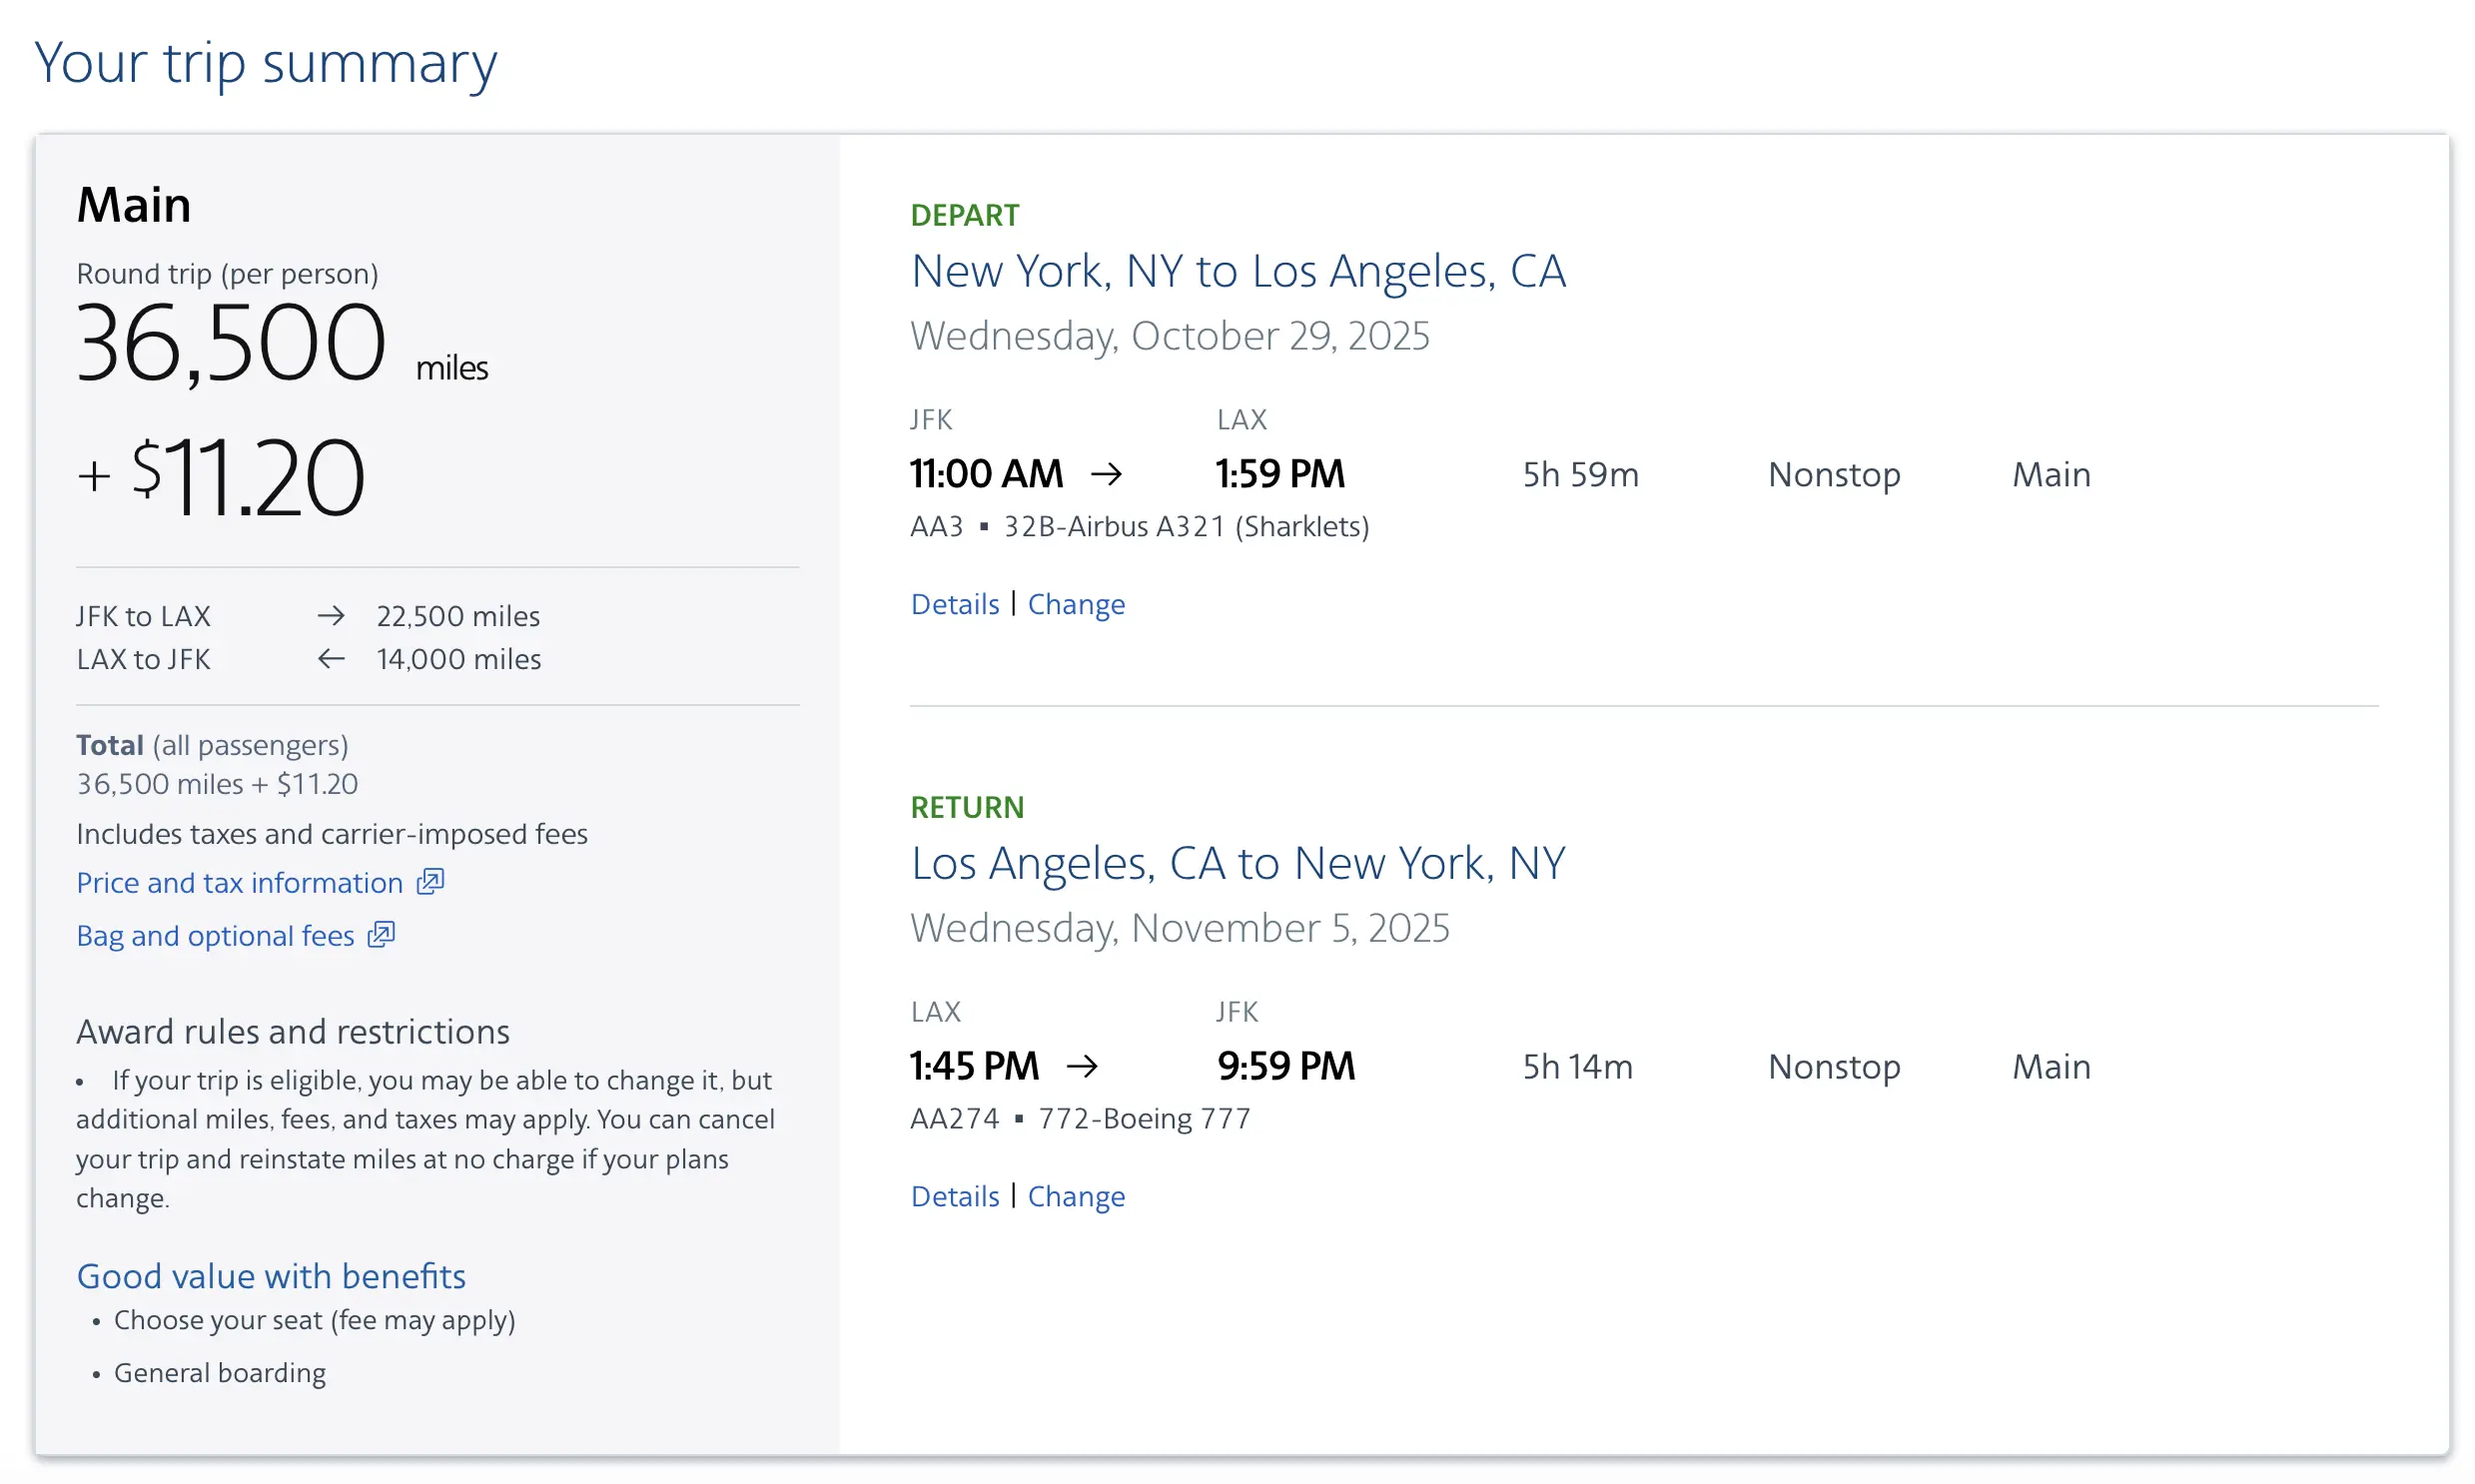2475x1484 pixels.
Task: Open the departing flight Details link
Action: click(x=954, y=604)
